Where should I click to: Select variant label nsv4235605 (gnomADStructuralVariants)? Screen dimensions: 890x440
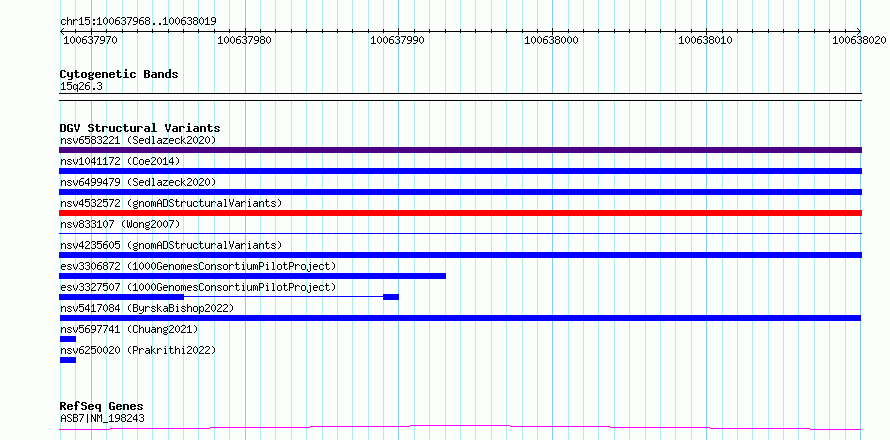click(171, 245)
